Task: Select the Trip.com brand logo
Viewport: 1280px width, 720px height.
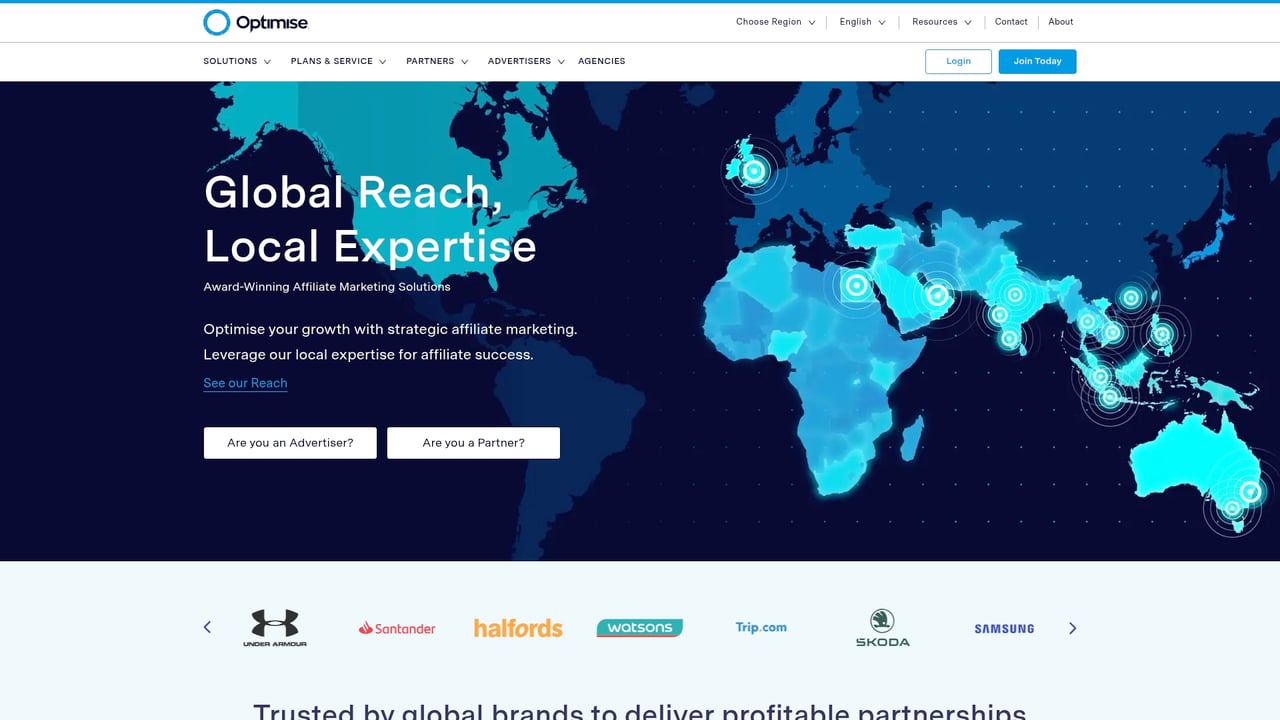Action: point(760,627)
